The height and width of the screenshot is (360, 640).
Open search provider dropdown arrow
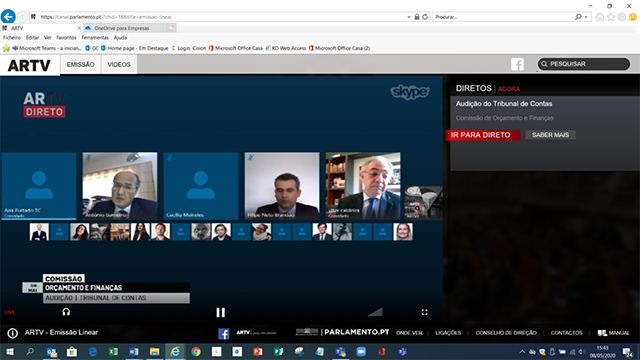click(586, 17)
